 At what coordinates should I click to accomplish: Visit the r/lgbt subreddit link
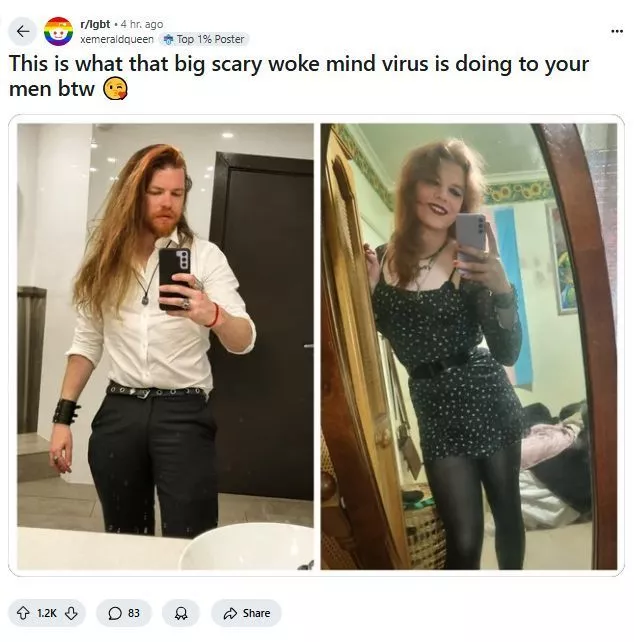point(95,25)
